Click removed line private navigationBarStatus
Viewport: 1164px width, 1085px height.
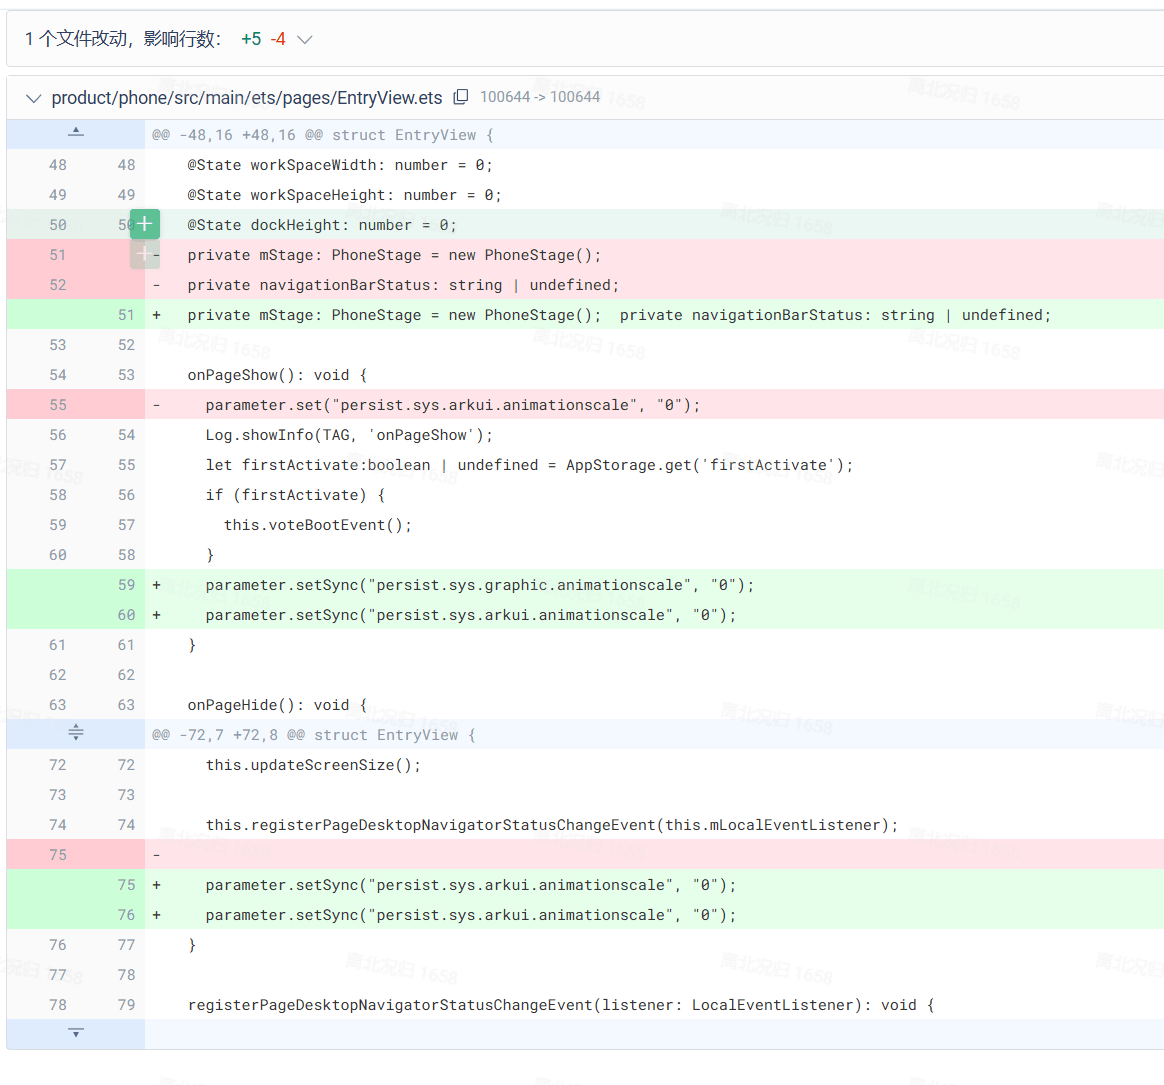click(403, 285)
